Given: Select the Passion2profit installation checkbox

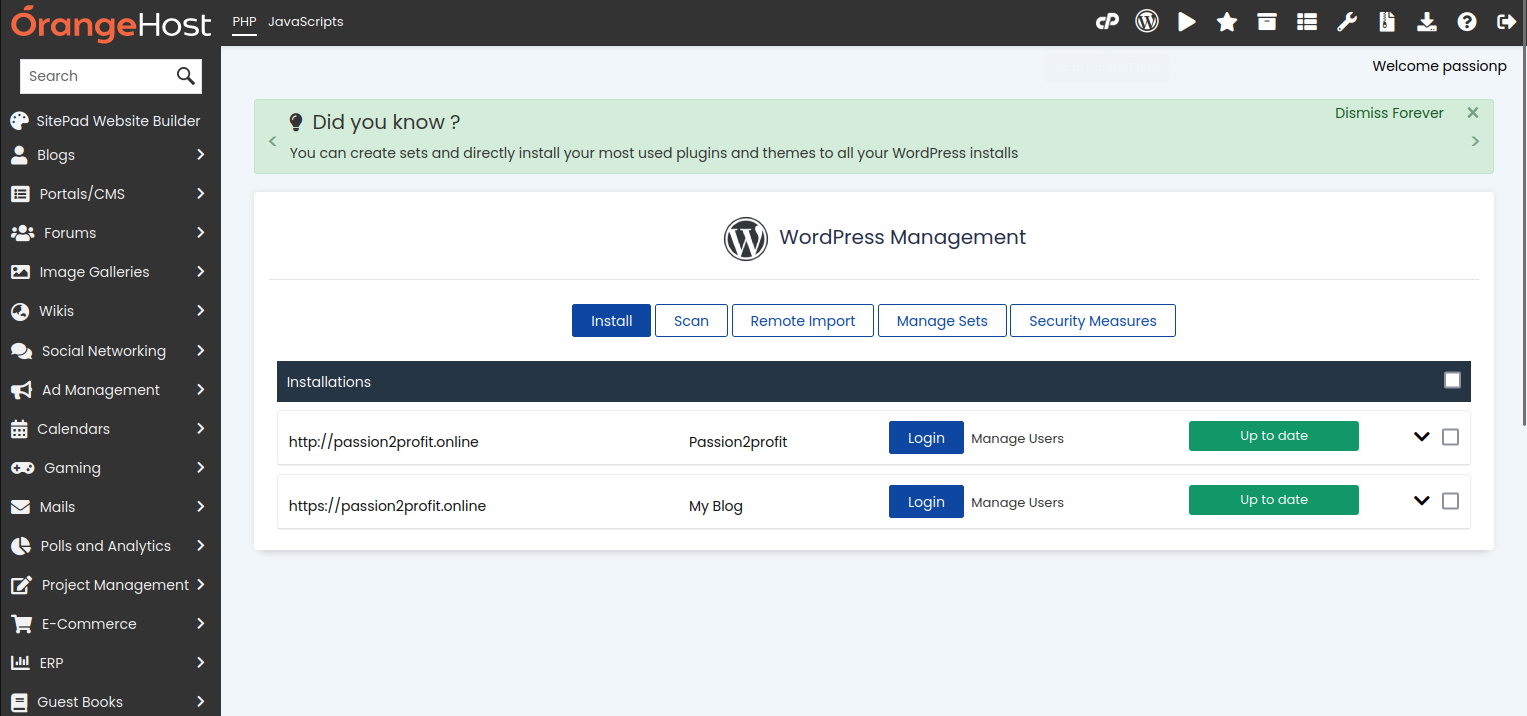Looking at the screenshot, I should pos(1451,437).
